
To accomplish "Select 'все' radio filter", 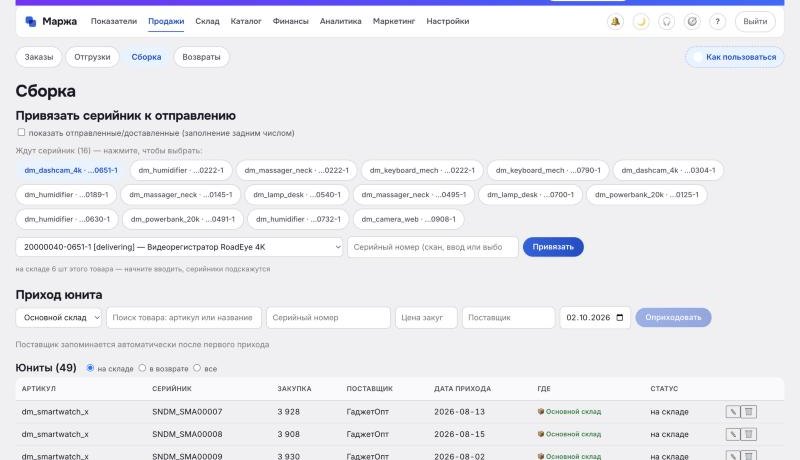I will (197, 368).
